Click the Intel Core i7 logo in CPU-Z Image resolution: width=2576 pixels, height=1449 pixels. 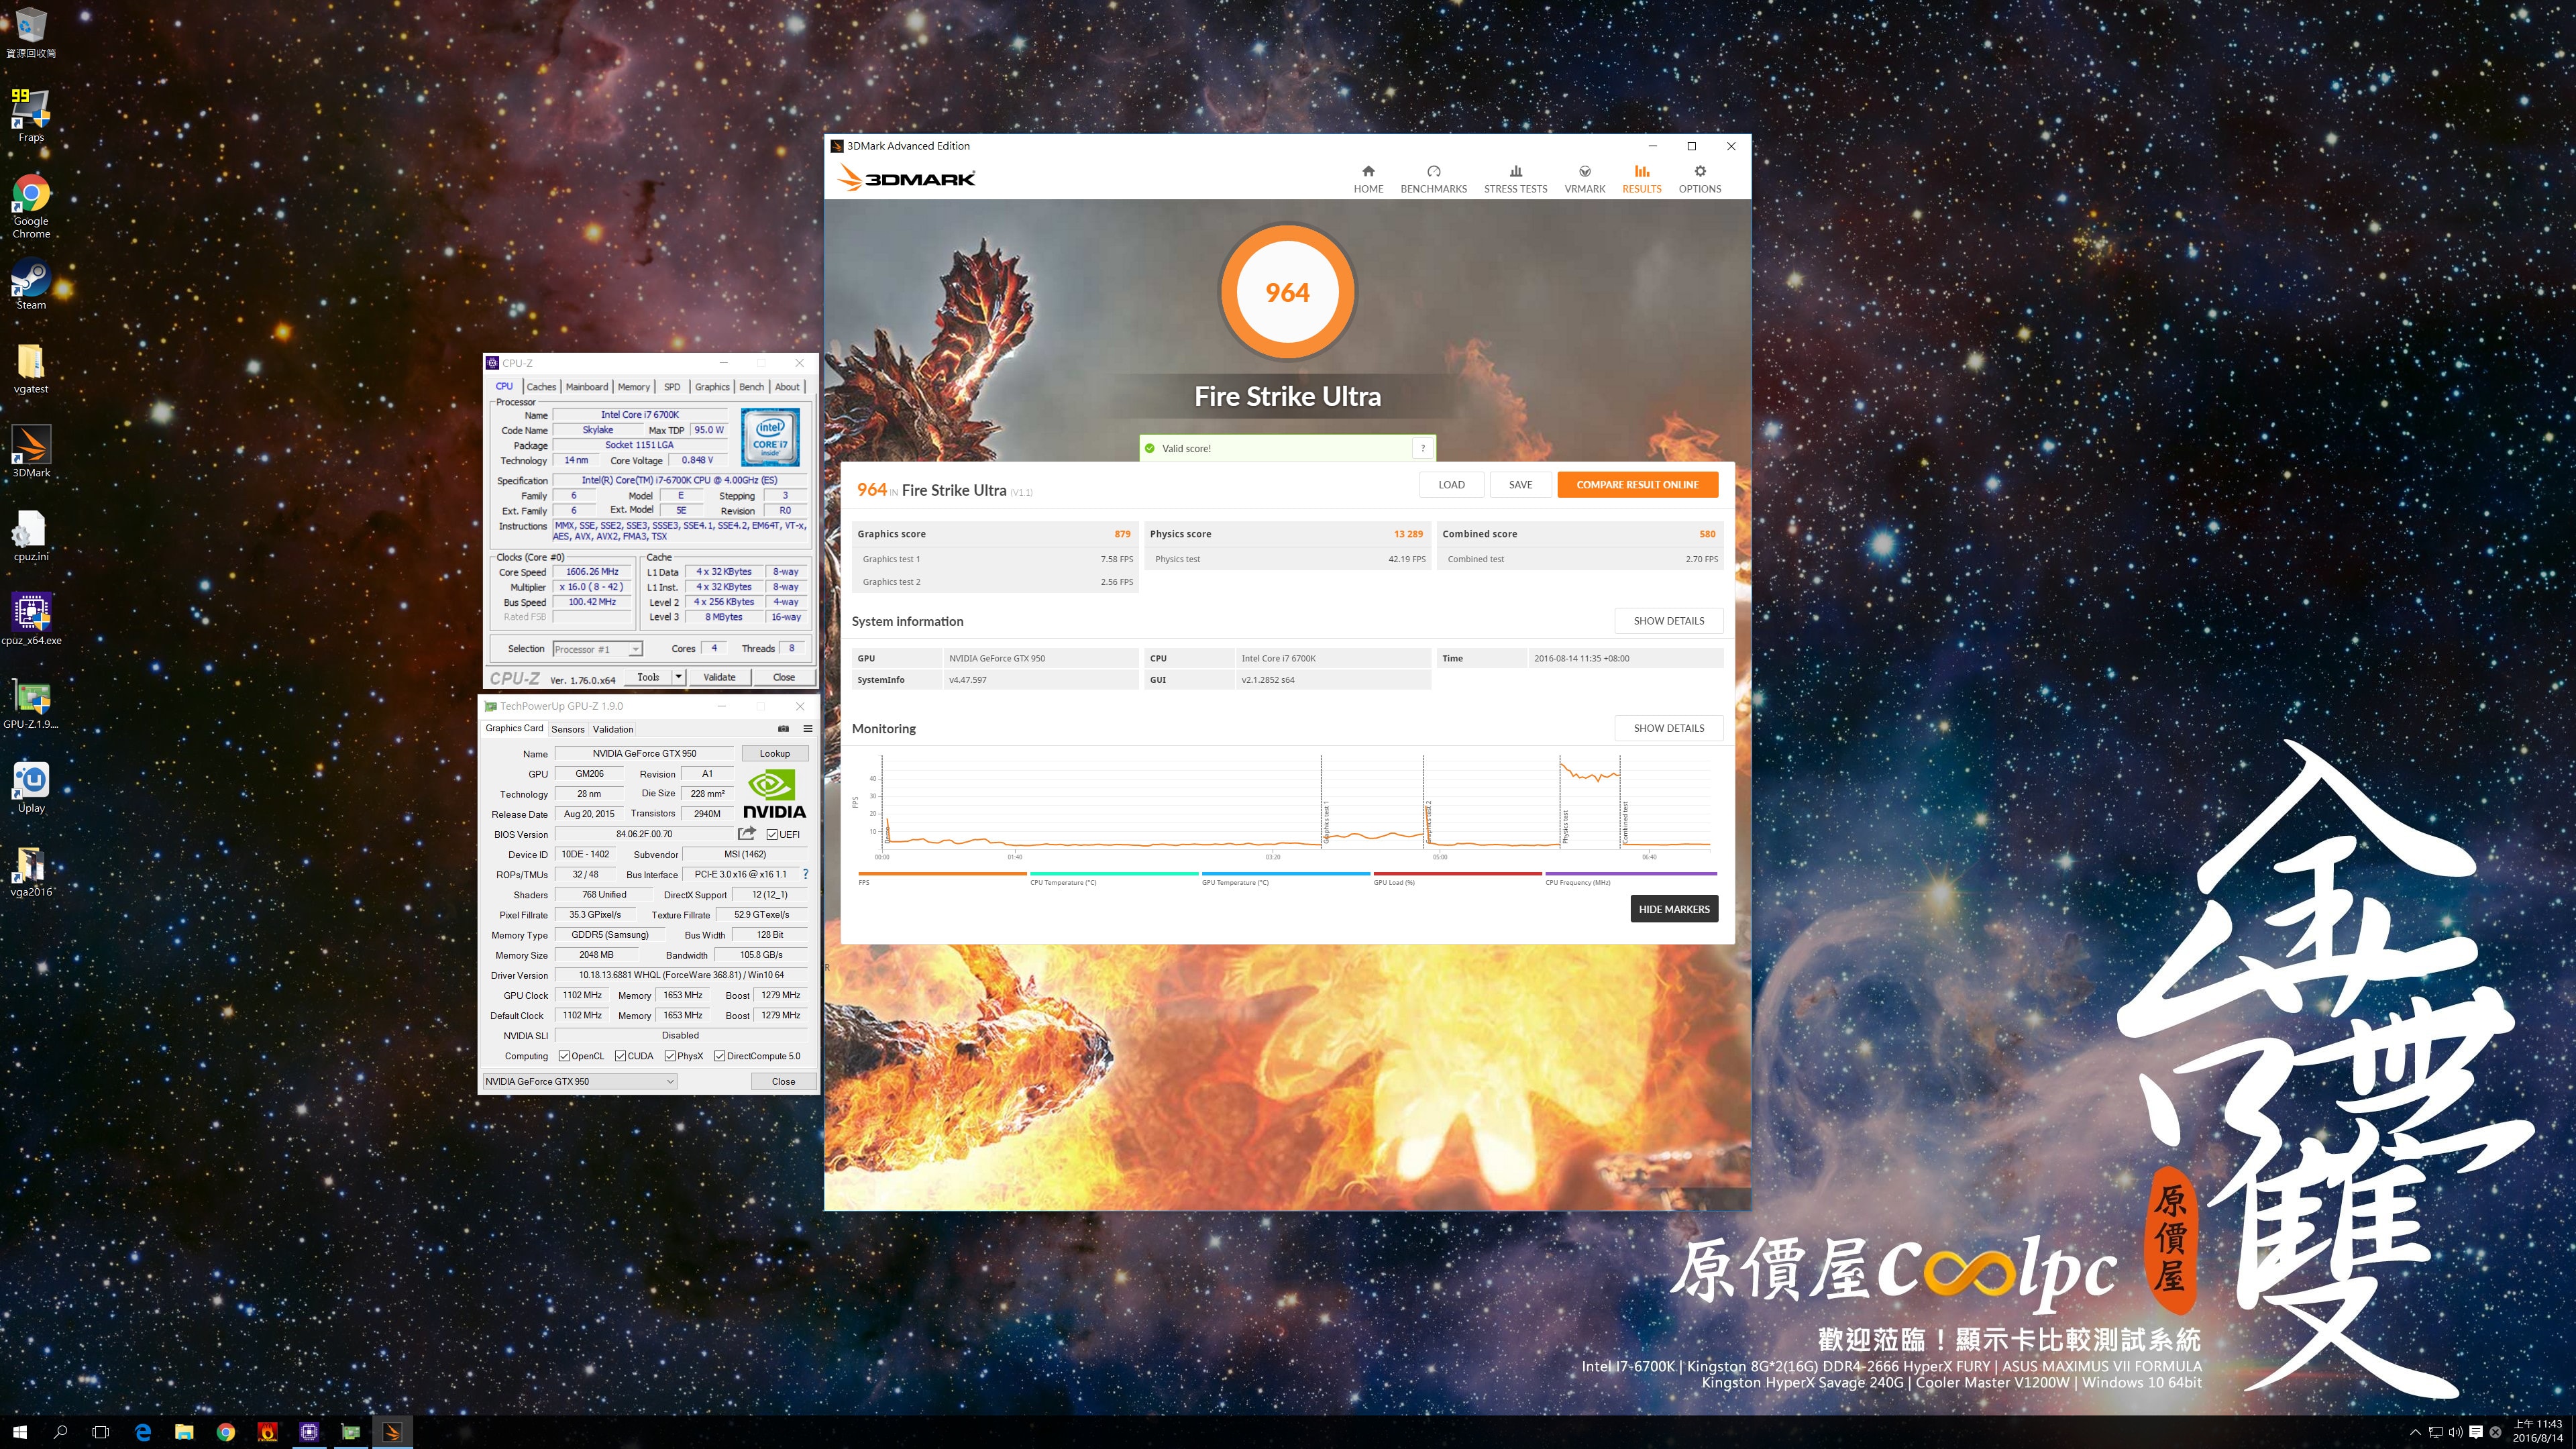pos(769,437)
